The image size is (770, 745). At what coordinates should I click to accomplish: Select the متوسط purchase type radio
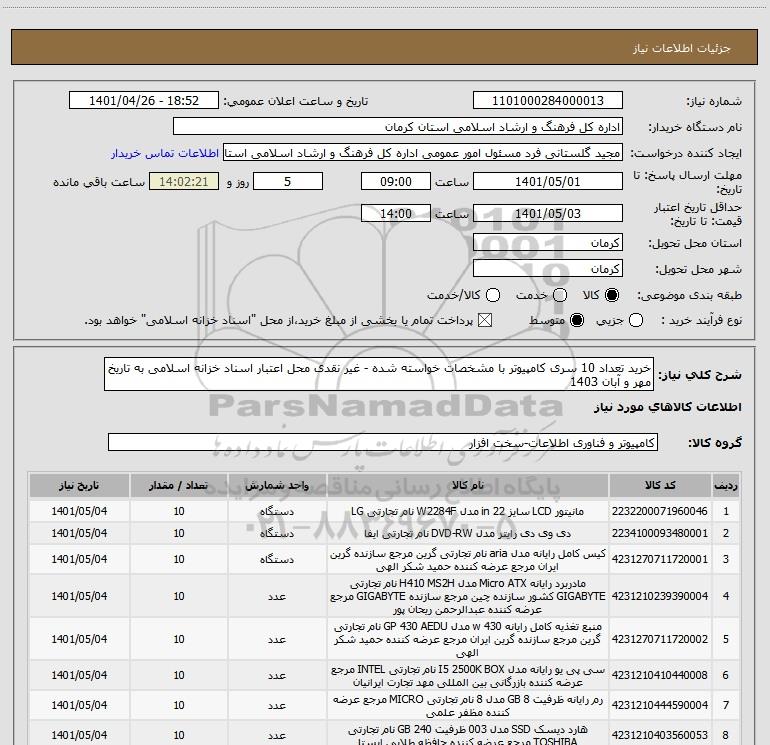577,320
